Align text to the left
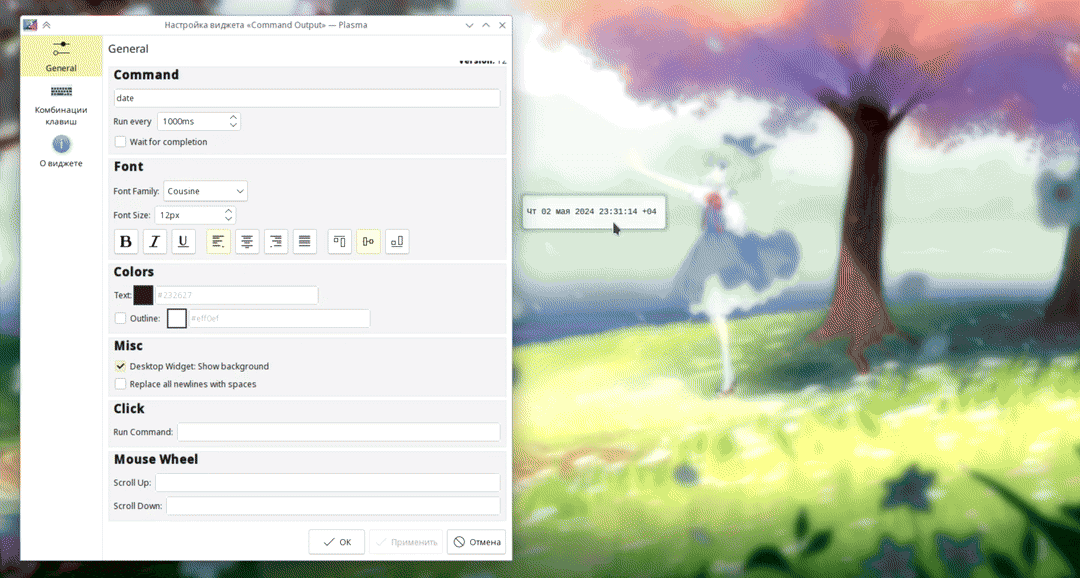 [219, 241]
